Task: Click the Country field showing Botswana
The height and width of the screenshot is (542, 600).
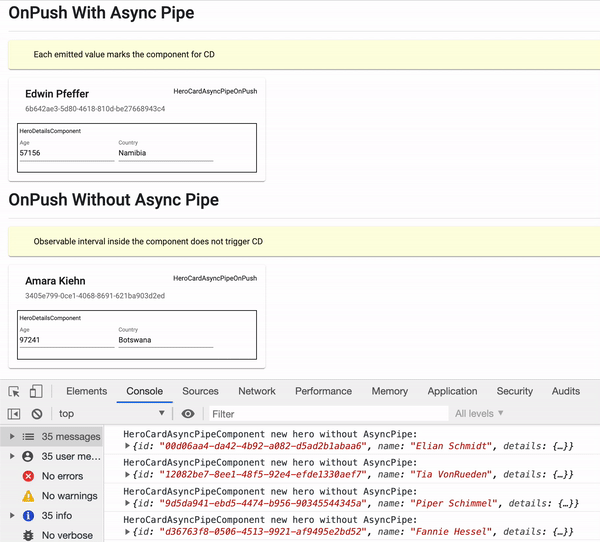Action: (166, 340)
